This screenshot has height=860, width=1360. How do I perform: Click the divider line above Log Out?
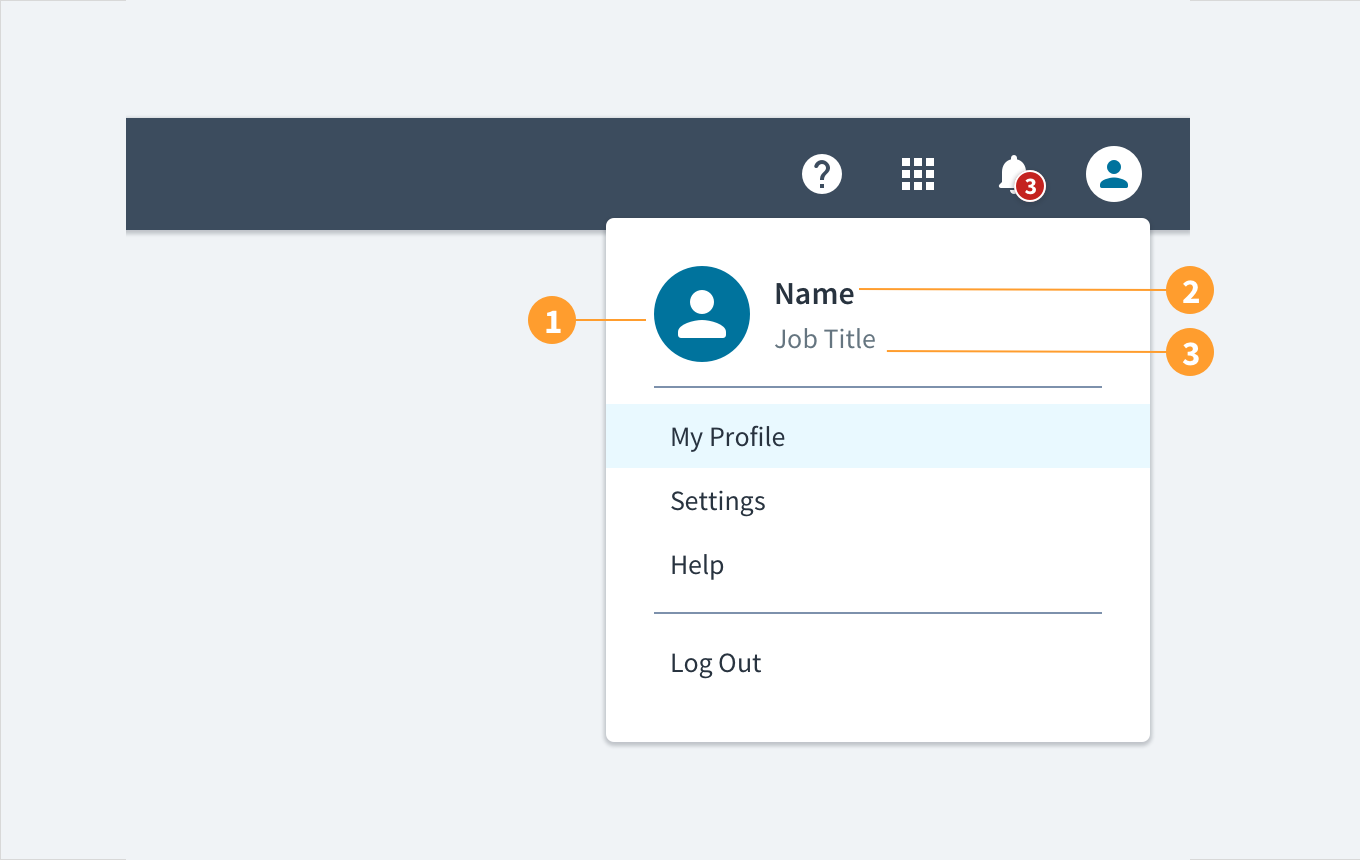click(877, 611)
